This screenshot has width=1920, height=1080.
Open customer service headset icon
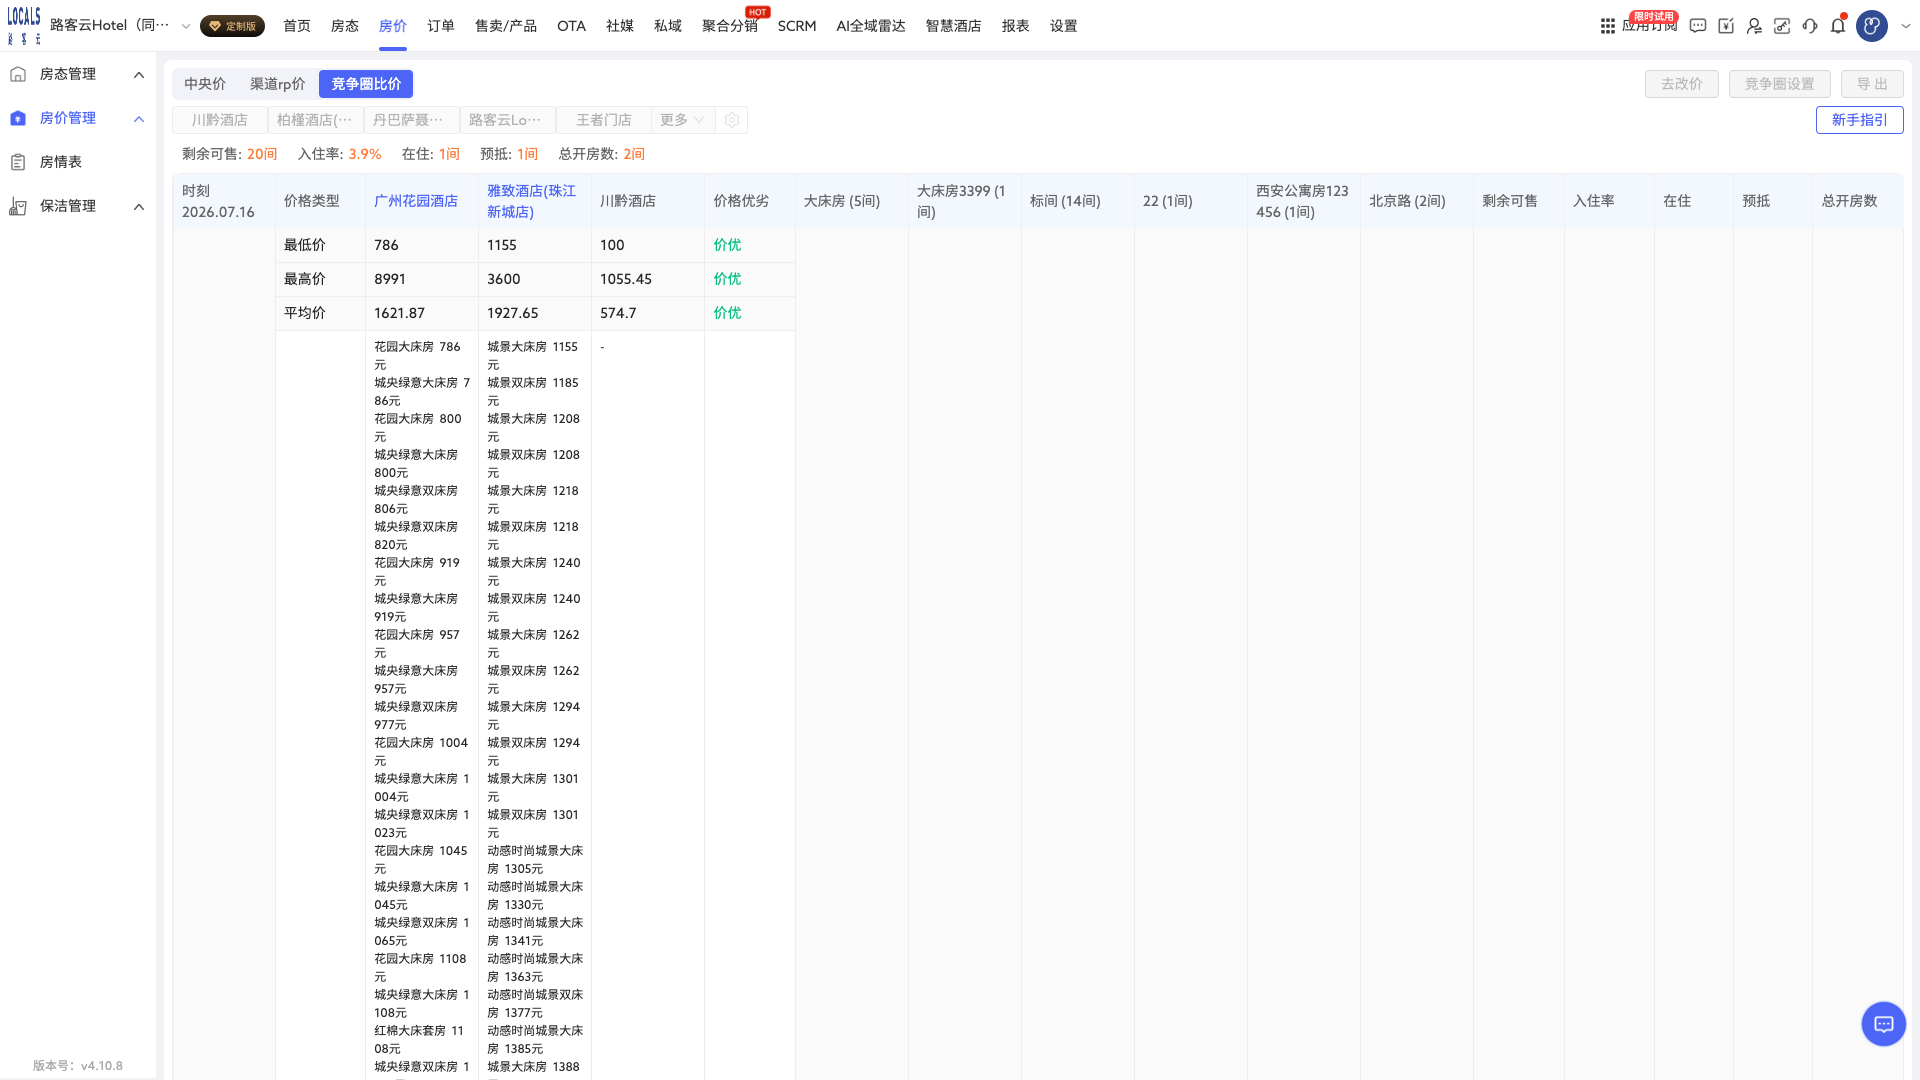pos(1810,26)
